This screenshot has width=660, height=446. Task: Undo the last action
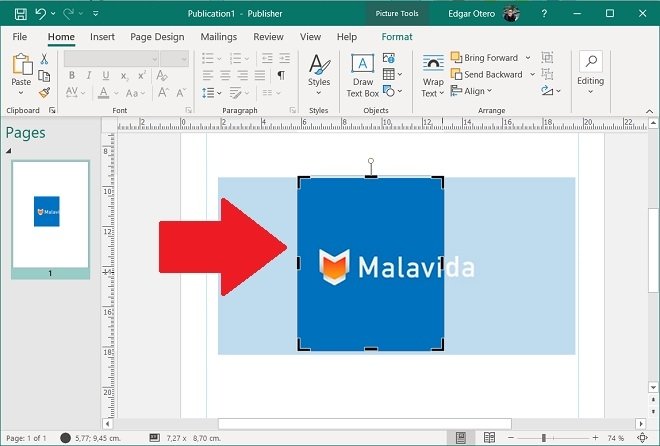coord(40,14)
